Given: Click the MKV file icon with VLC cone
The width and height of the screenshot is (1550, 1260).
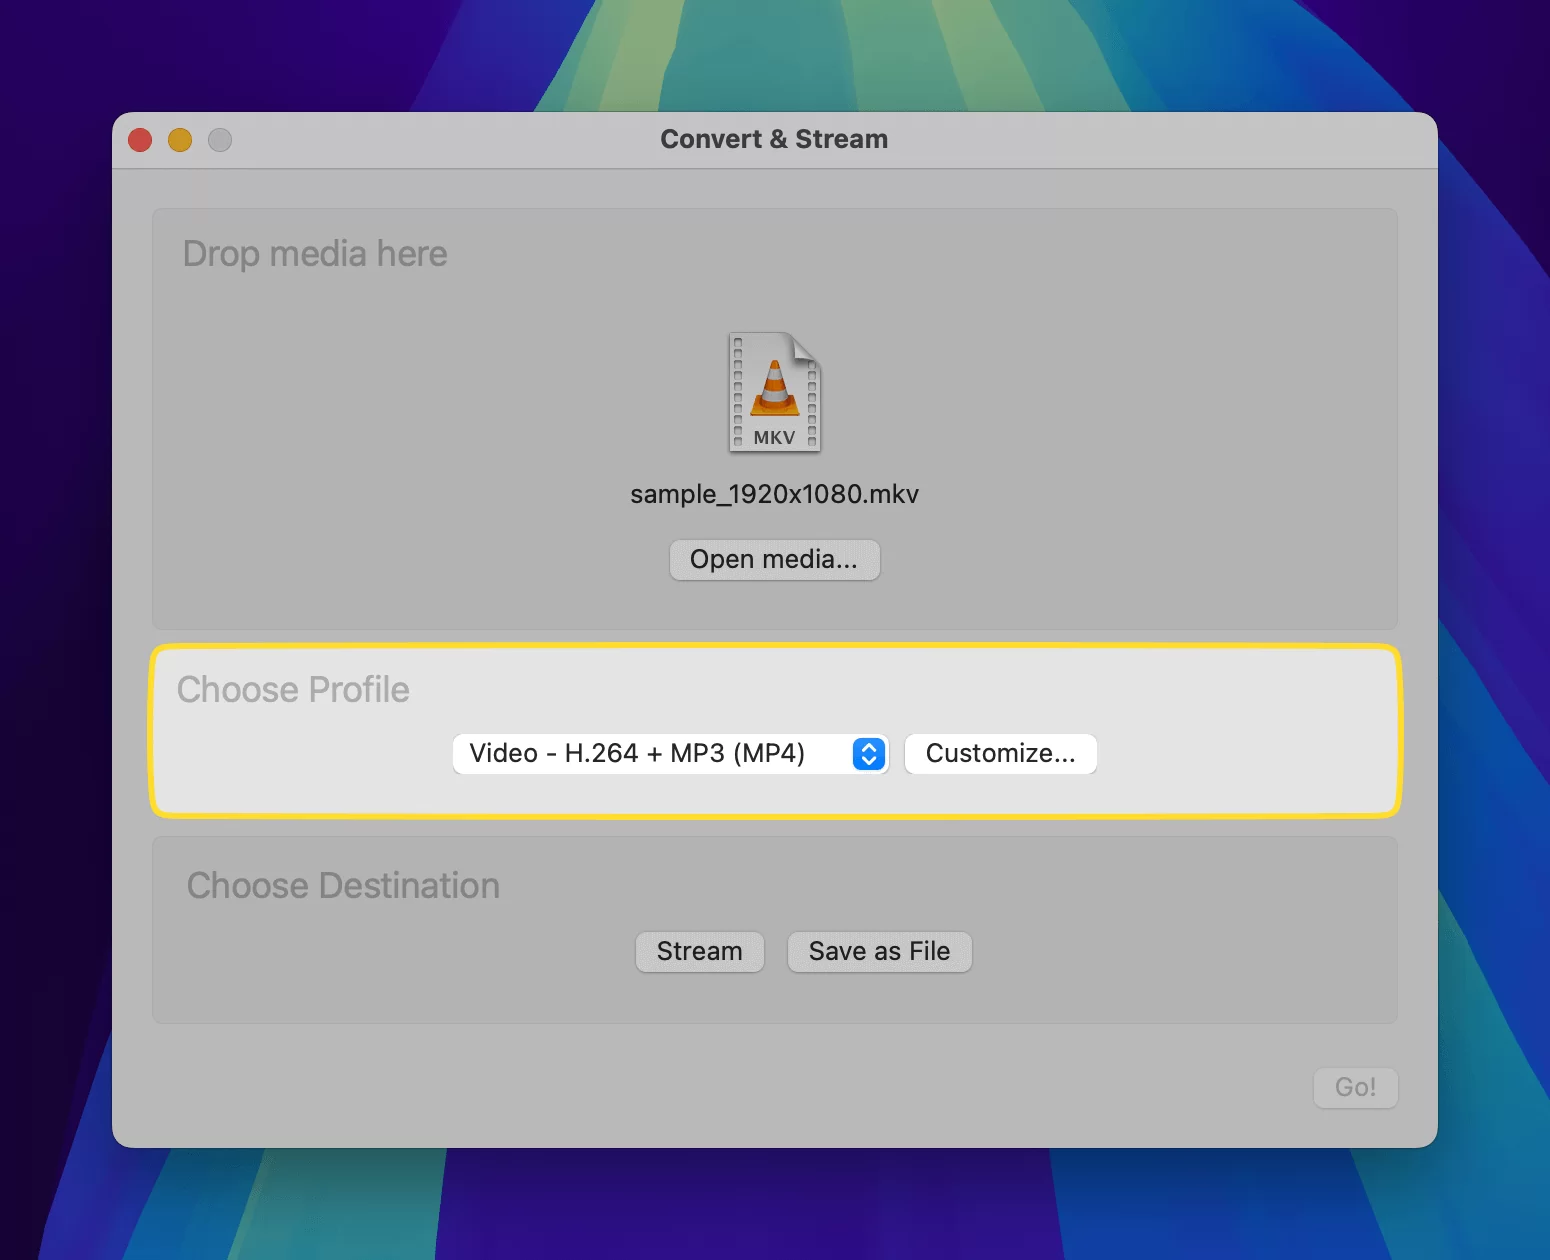Looking at the screenshot, I should [x=775, y=392].
